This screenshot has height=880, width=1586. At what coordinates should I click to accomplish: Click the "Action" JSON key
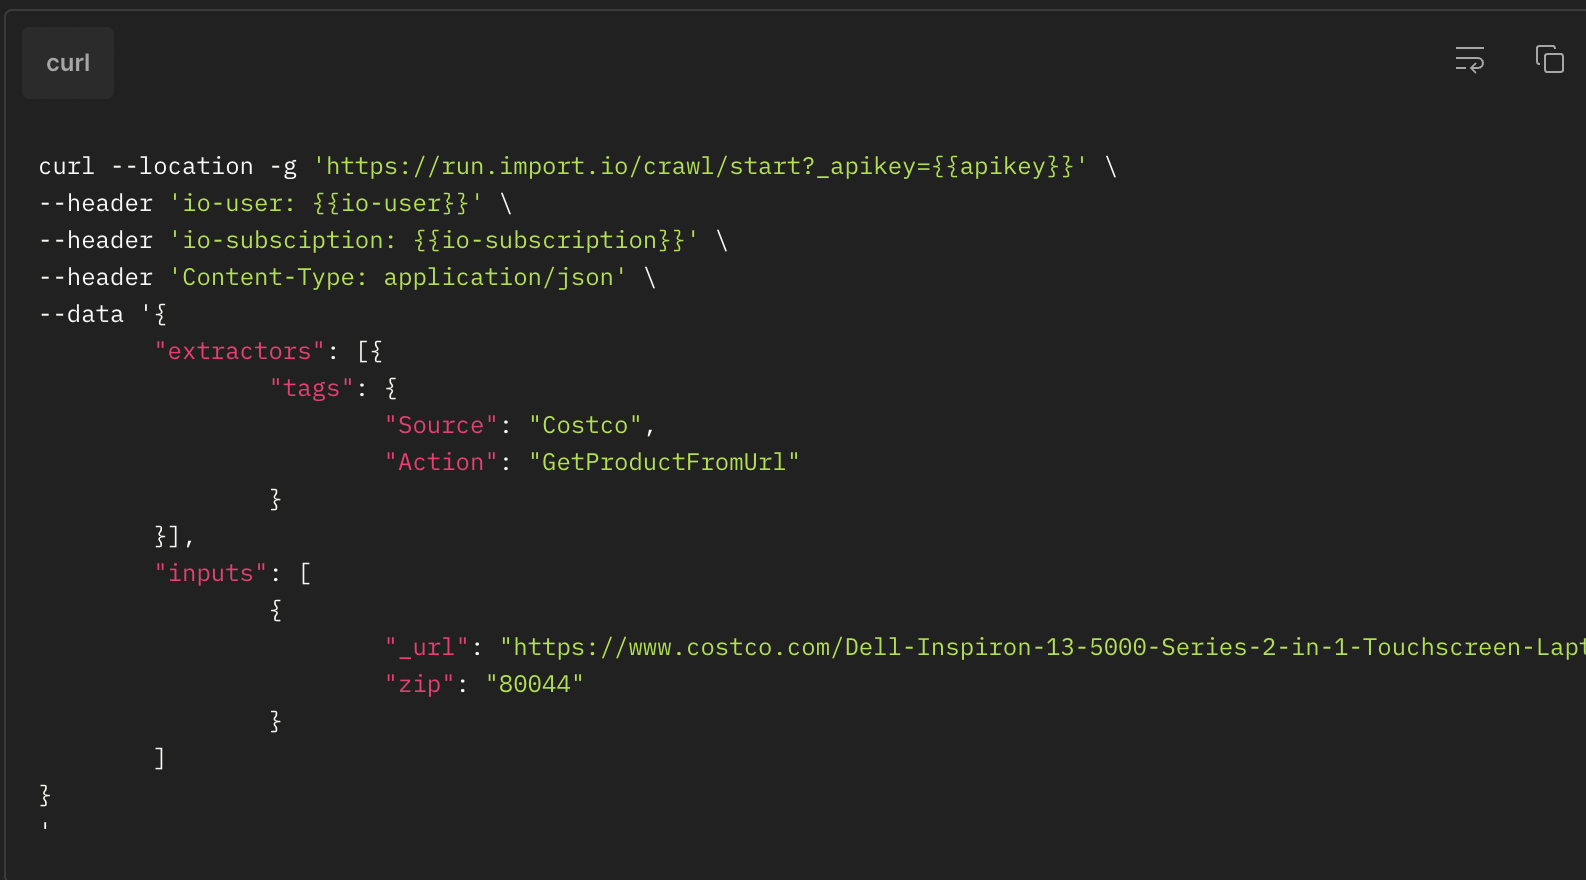click(x=441, y=462)
